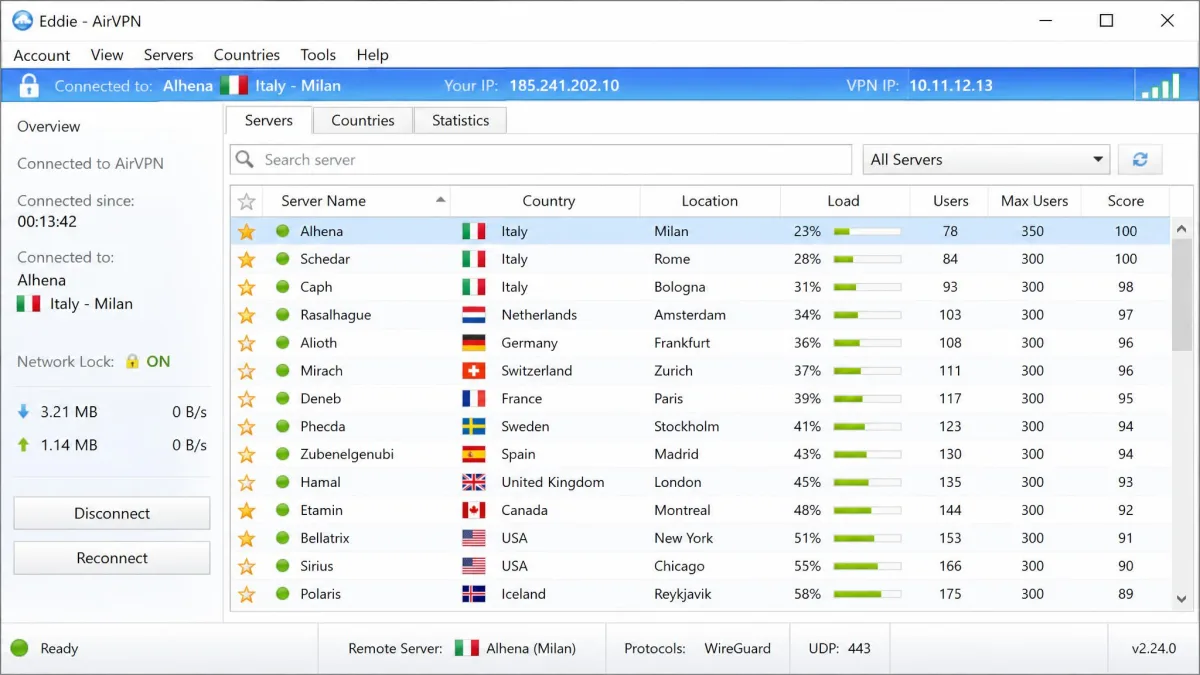
Task: Toggle favorite star for Phecda server
Action: [x=246, y=427]
